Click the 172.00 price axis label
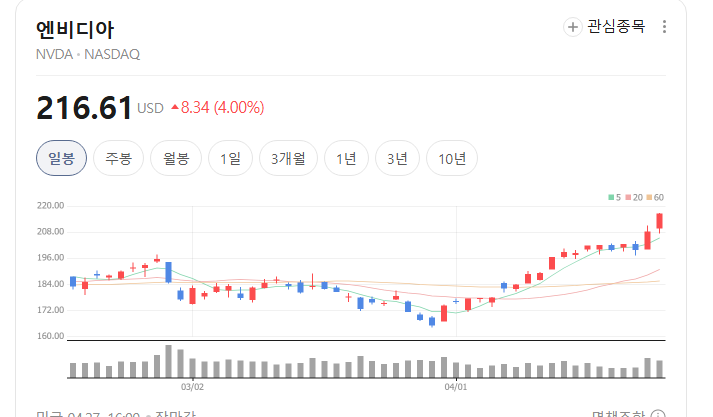This screenshot has width=713, height=417. (50, 310)
